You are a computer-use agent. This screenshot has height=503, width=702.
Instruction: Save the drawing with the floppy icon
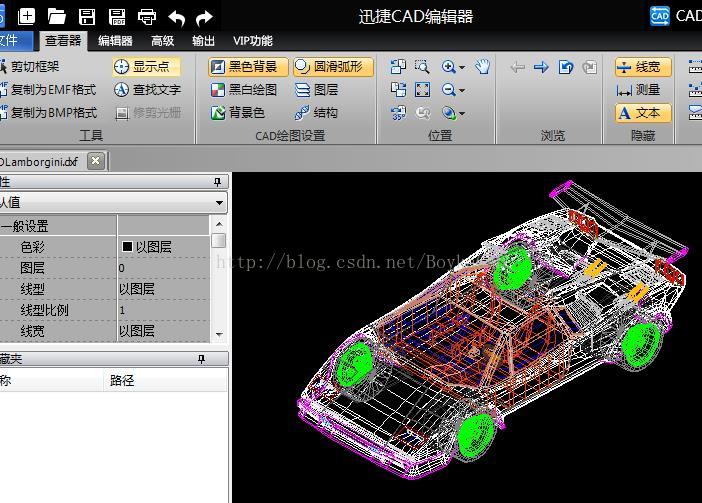(87, 17)
